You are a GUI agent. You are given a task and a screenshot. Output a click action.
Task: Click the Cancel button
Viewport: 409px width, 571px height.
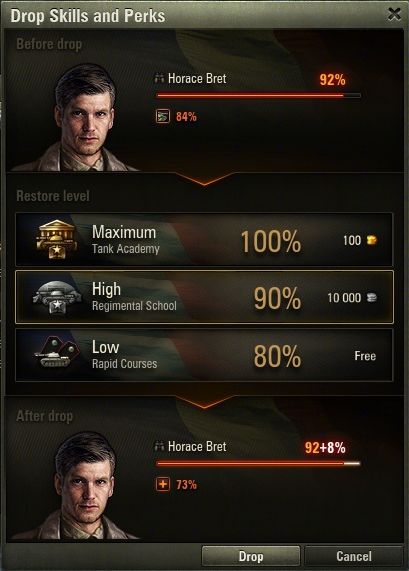pos(354,556)
